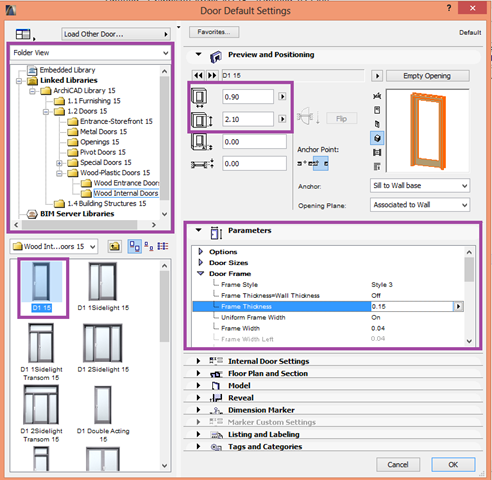This screenshot has height=480, width=492.
Task: Go to next door with double-right arrows
Action: (212, 75)
